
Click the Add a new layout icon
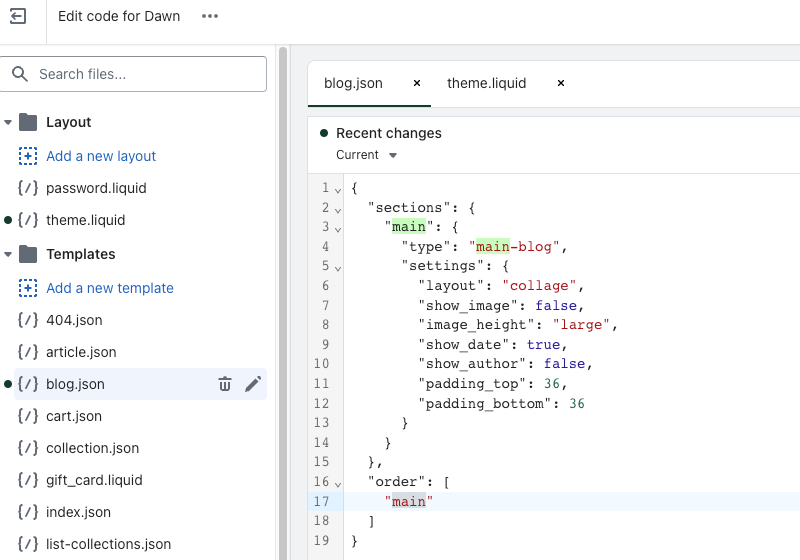coord(28,156)
